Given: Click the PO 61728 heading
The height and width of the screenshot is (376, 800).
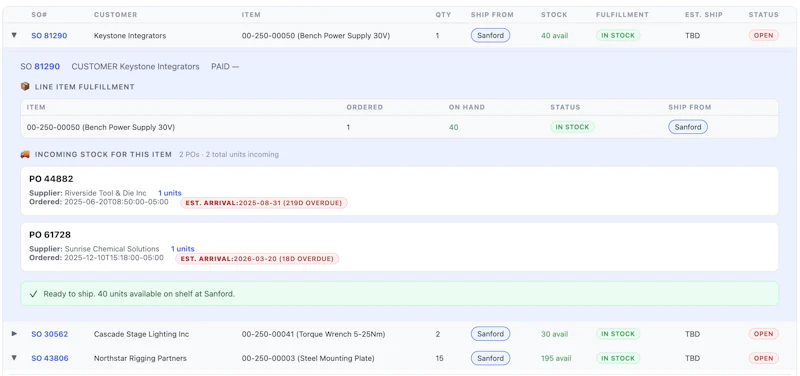Looking at the screenshot, I should tap(50, 235).
